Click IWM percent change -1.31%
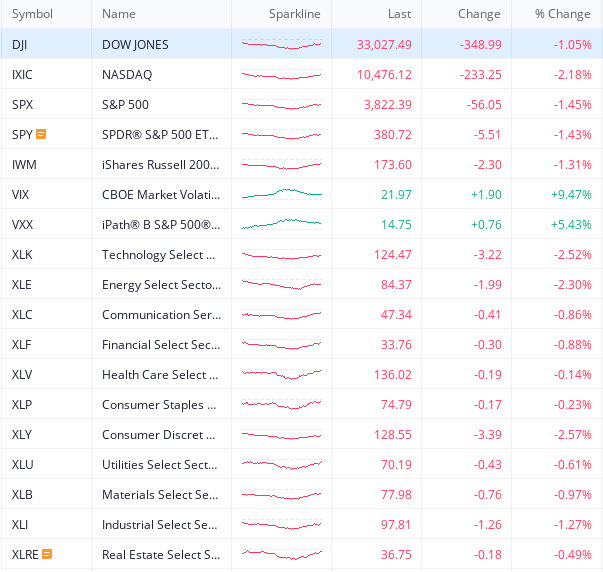Image resolution: width=603 pixels, height=572 pixels. 573,164
